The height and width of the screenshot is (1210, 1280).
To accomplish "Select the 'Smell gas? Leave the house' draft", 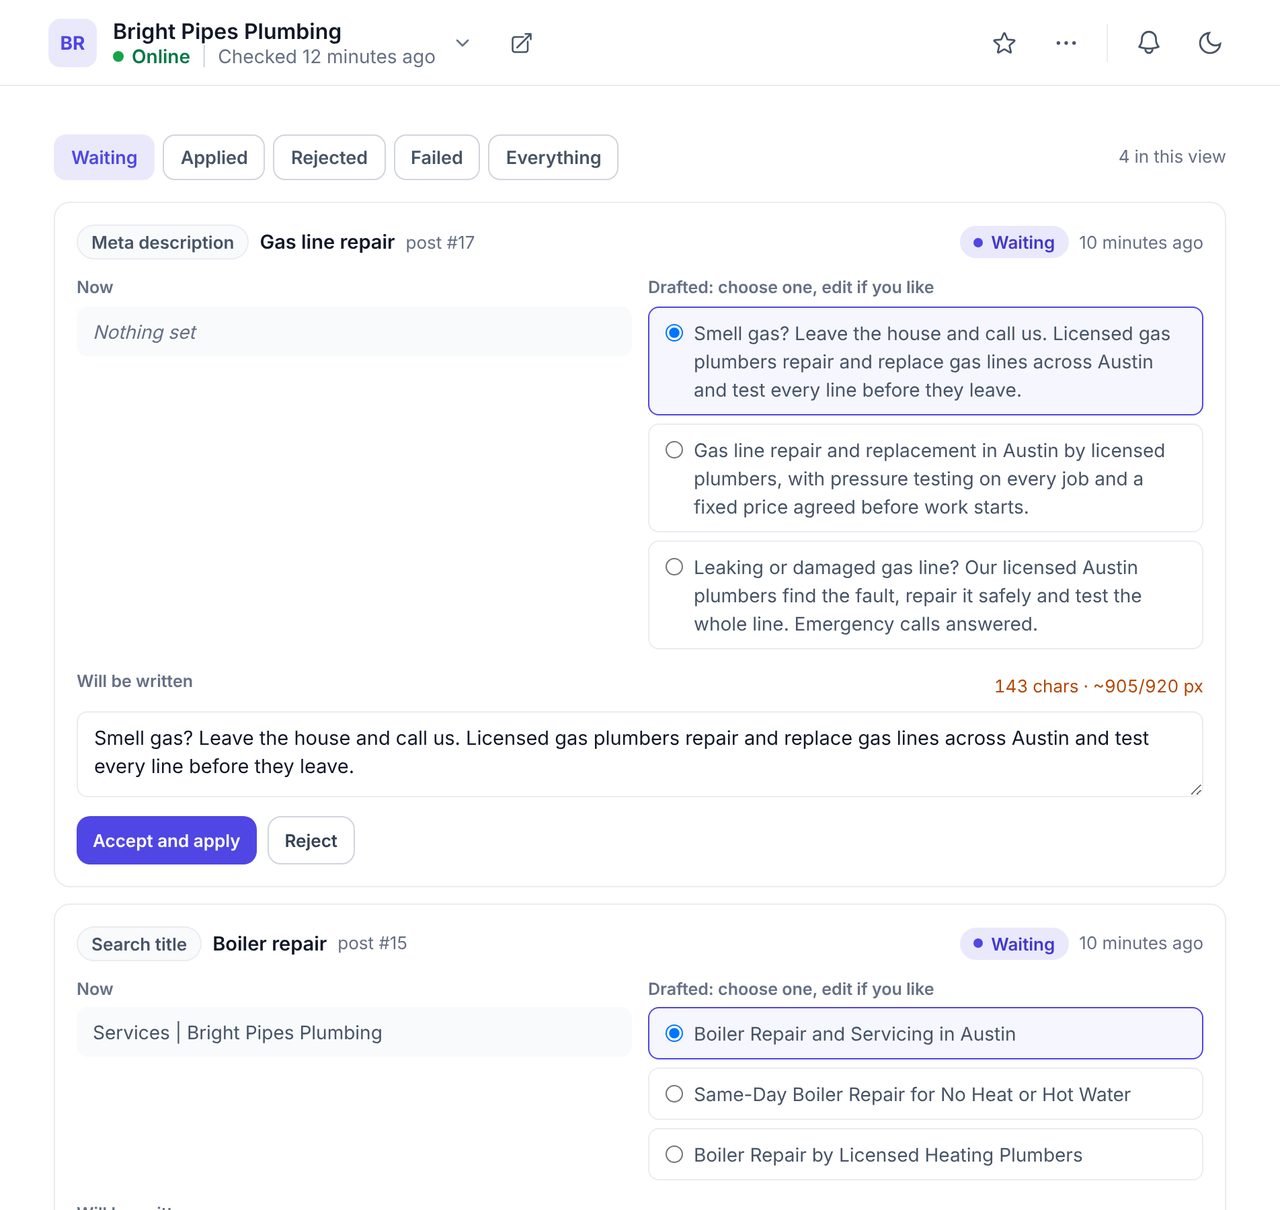I will click(x=925, y=361).
